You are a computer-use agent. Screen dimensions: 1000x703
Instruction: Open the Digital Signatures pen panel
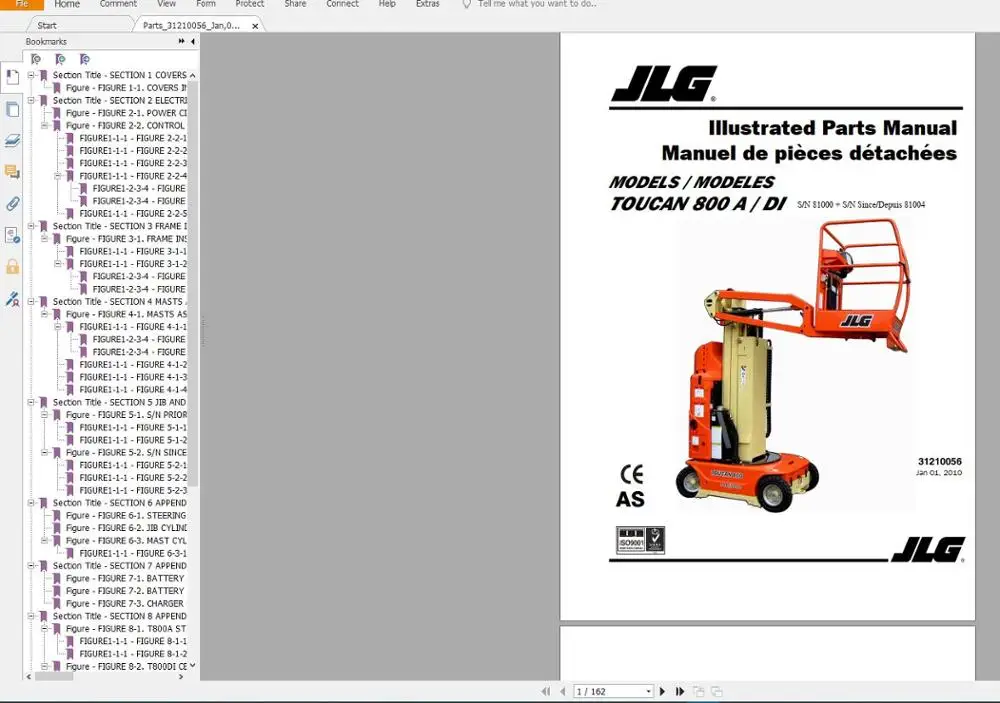coord(12,299)
